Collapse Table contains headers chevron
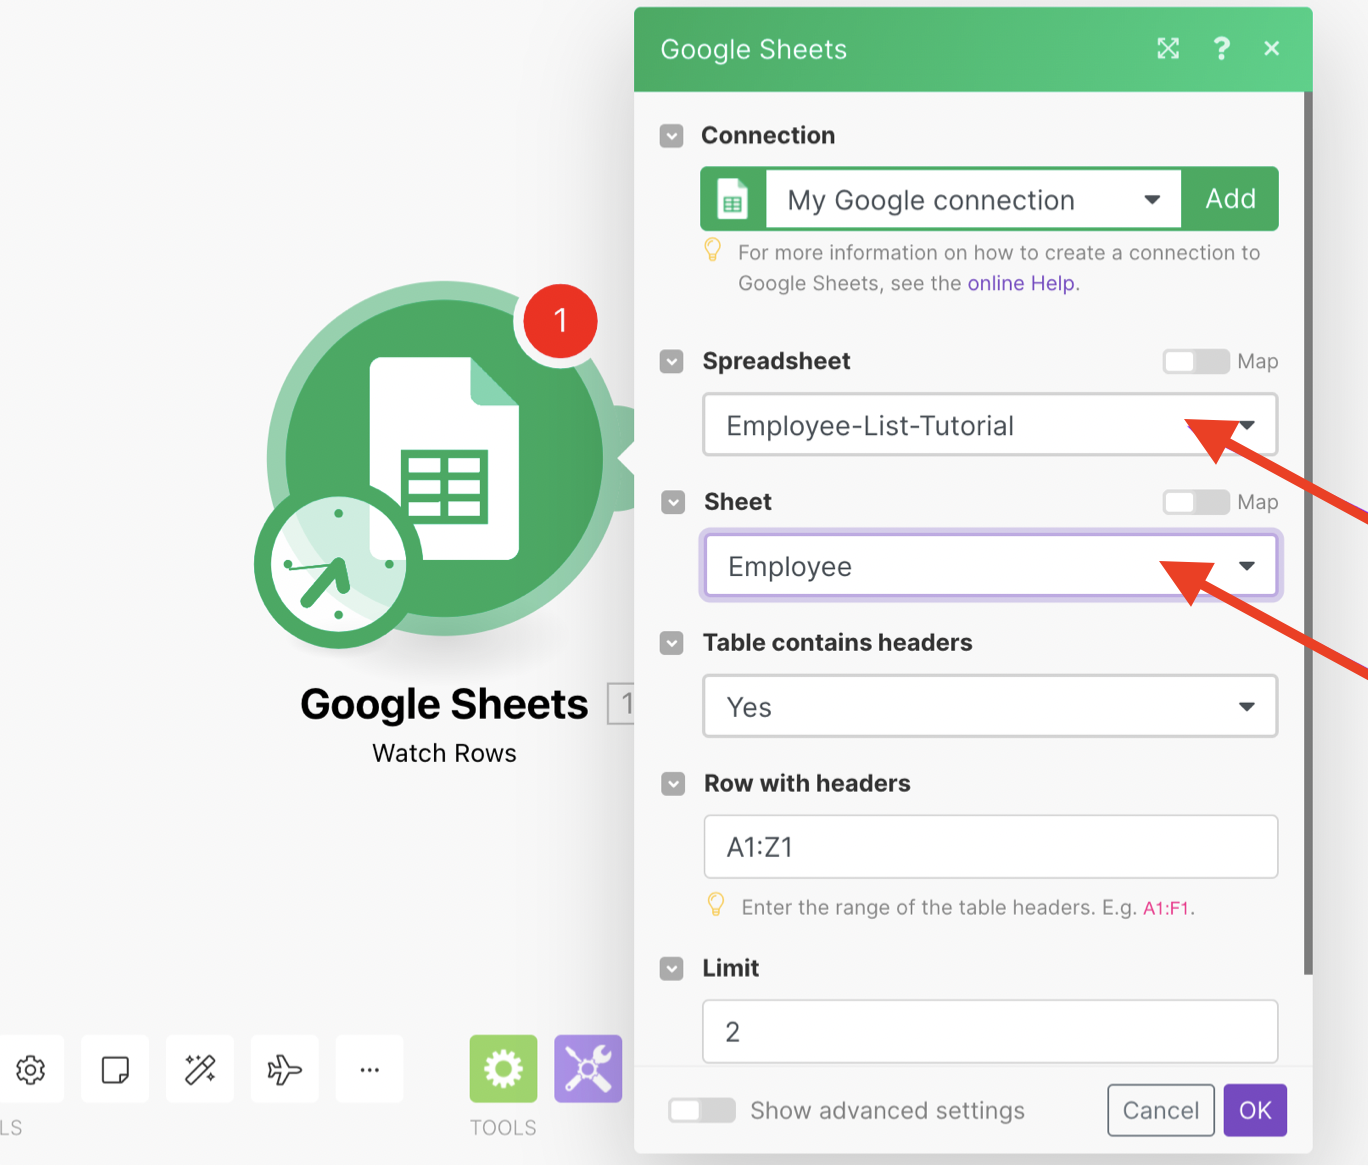Screen dimensions: 1368x1166 pyautogui.click(x=672, y=643)
